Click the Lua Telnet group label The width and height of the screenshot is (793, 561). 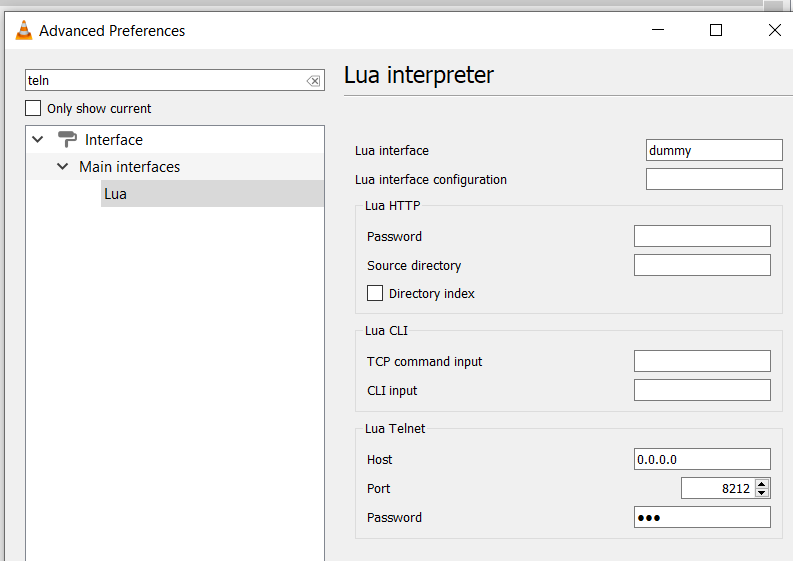click(395, 428)
